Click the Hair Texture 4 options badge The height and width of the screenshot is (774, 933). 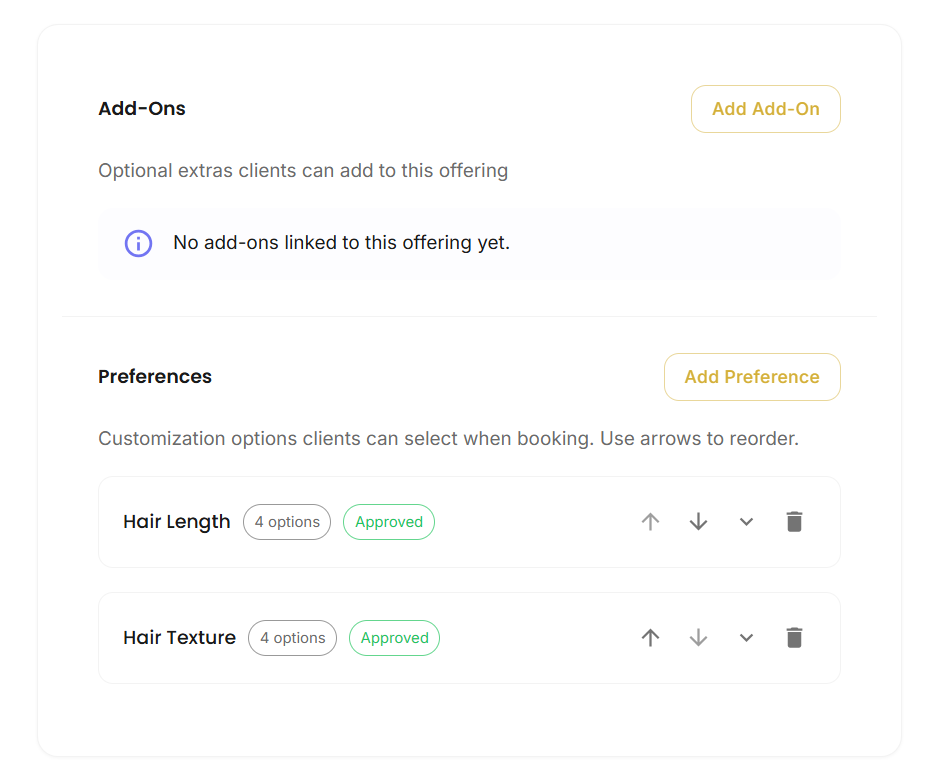292,638
